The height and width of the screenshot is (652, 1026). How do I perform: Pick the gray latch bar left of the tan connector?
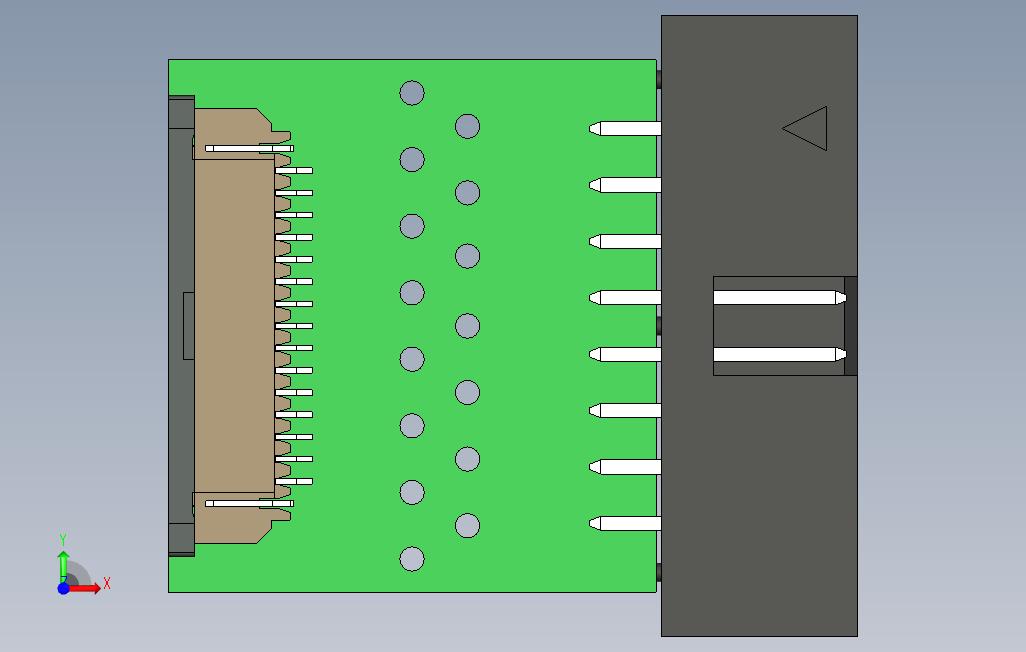181,325
